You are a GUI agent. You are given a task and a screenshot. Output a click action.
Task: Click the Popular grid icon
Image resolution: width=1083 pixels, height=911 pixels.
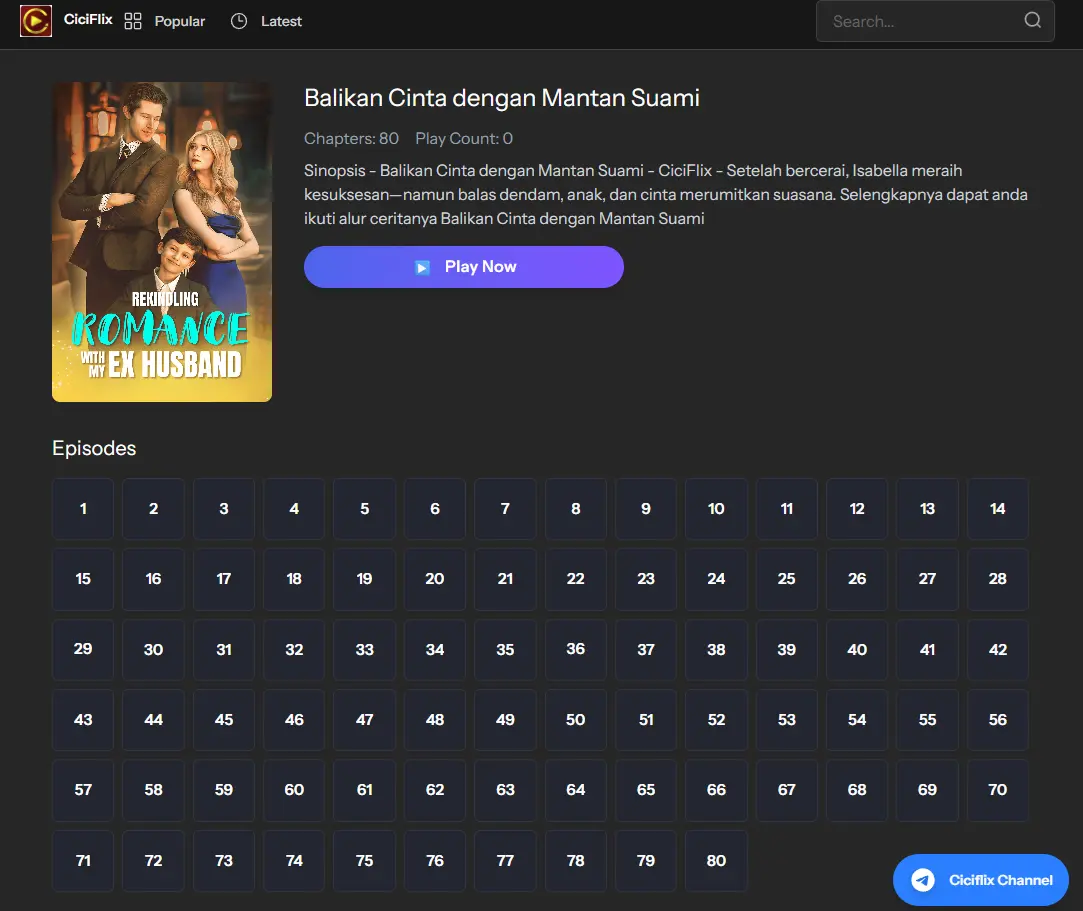click(x=133, y=21)
